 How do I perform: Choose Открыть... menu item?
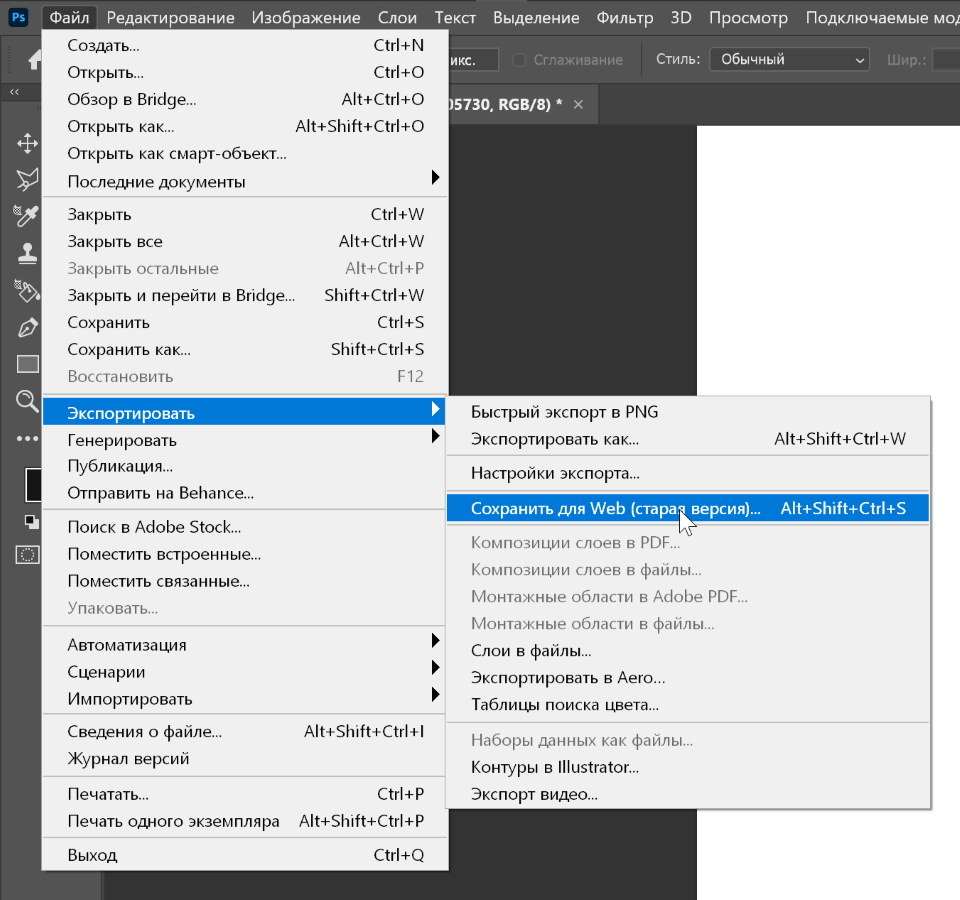coord(245,72)
